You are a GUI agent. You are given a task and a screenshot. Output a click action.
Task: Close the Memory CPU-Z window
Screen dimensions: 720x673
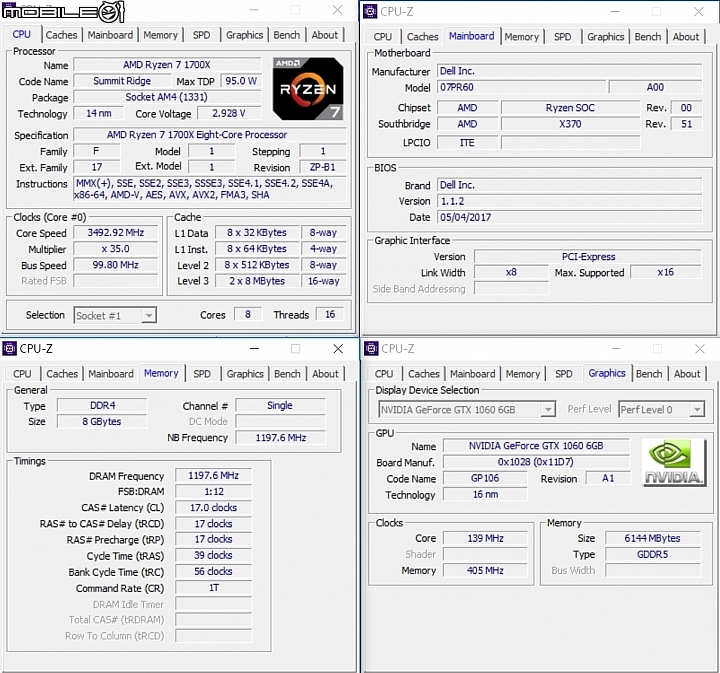click(x=338, y=349)
